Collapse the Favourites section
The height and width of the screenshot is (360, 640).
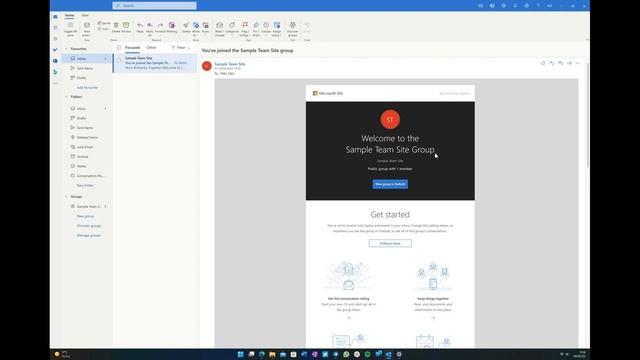[66, 49]
